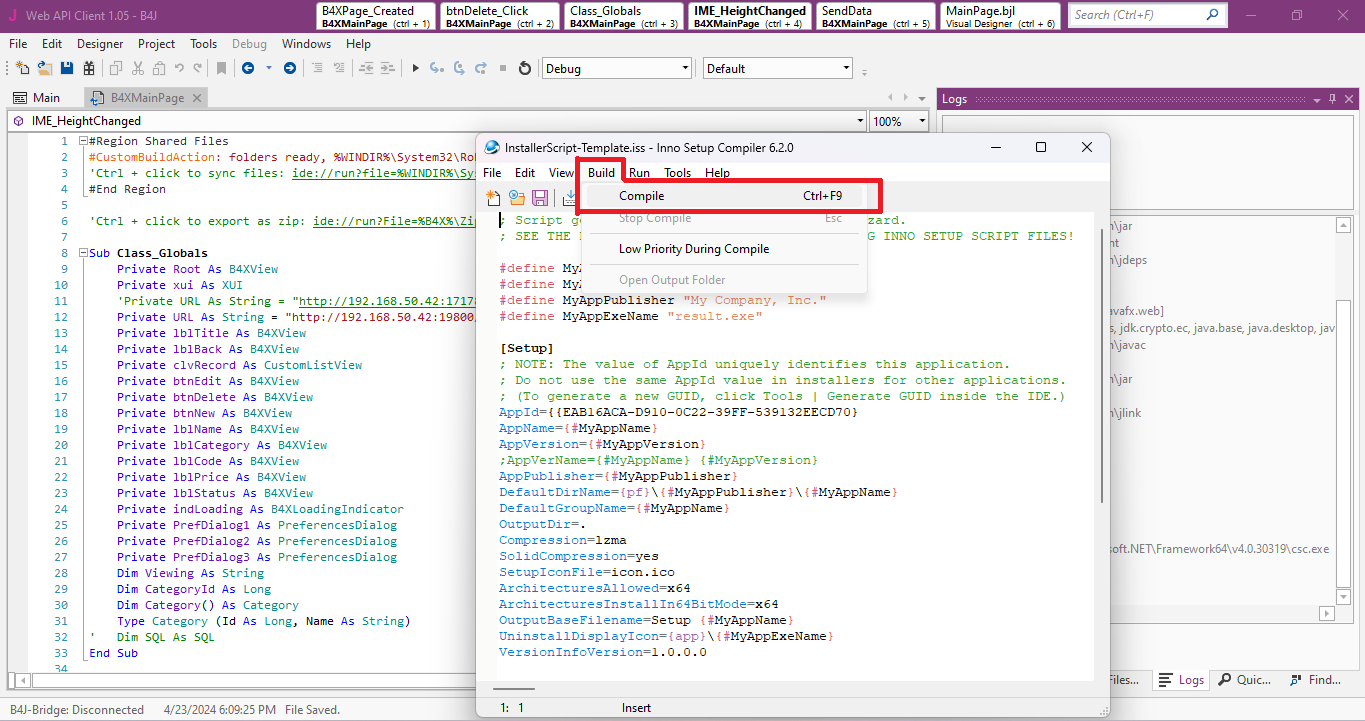1365x721 pixels.
Task: Open the navigation history dropdown arrow
Action: [269, 68]
